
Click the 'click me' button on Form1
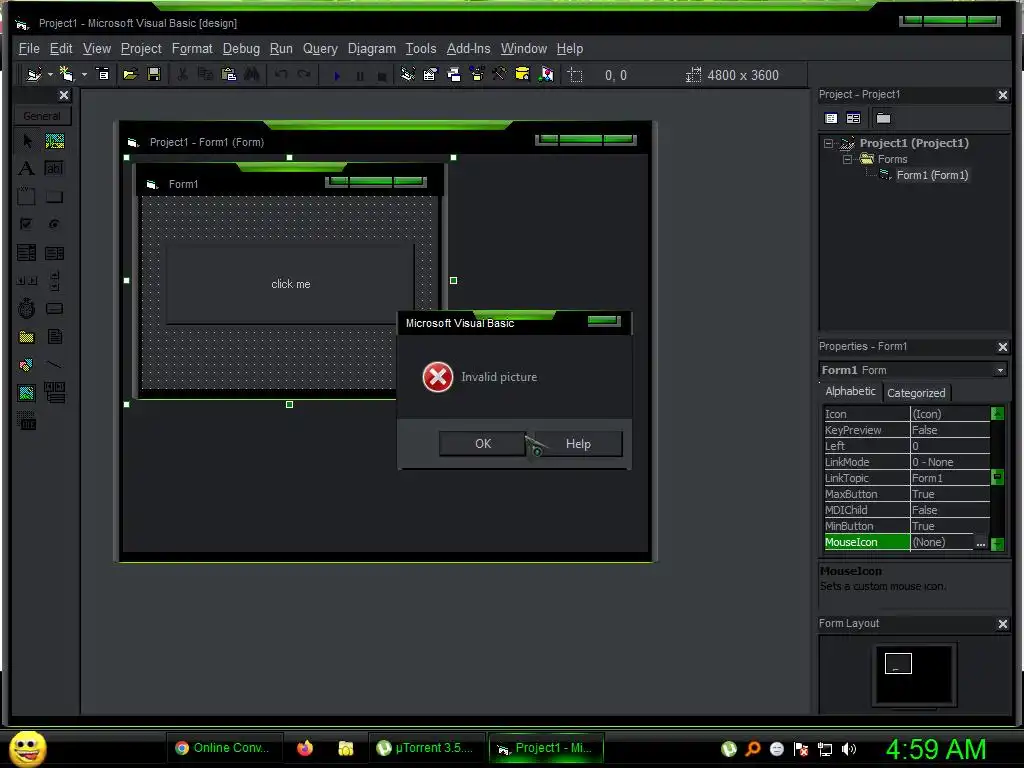point(291,284)
